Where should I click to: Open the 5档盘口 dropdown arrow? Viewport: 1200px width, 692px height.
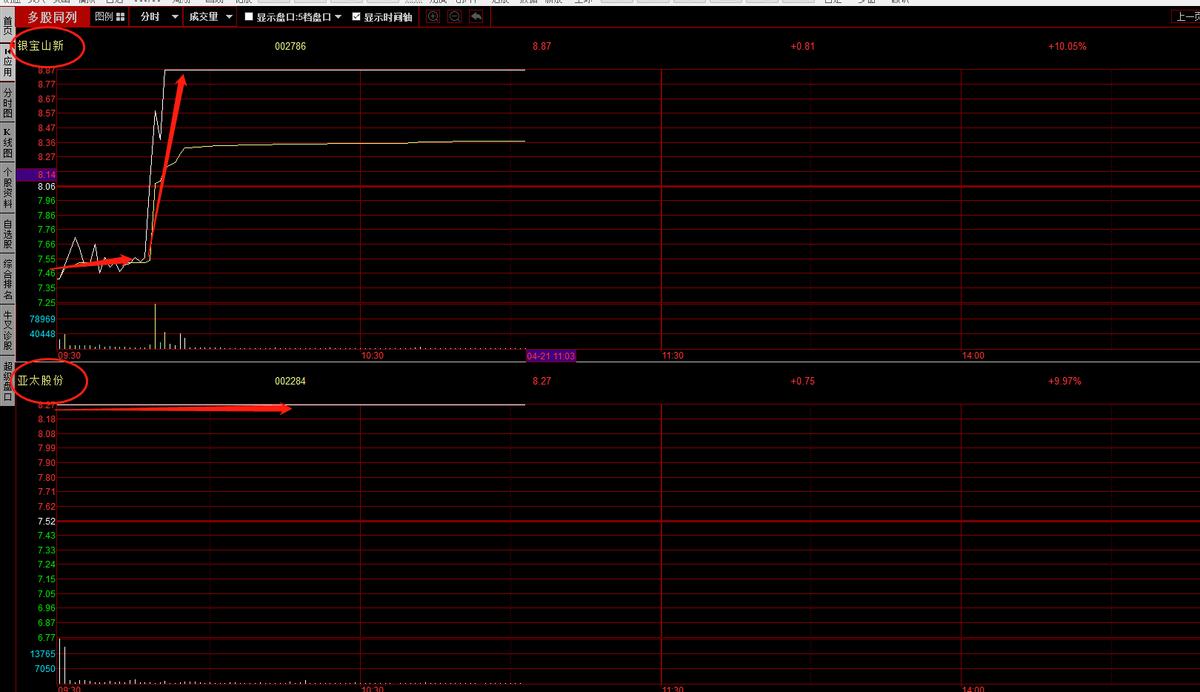pos(338,17)
